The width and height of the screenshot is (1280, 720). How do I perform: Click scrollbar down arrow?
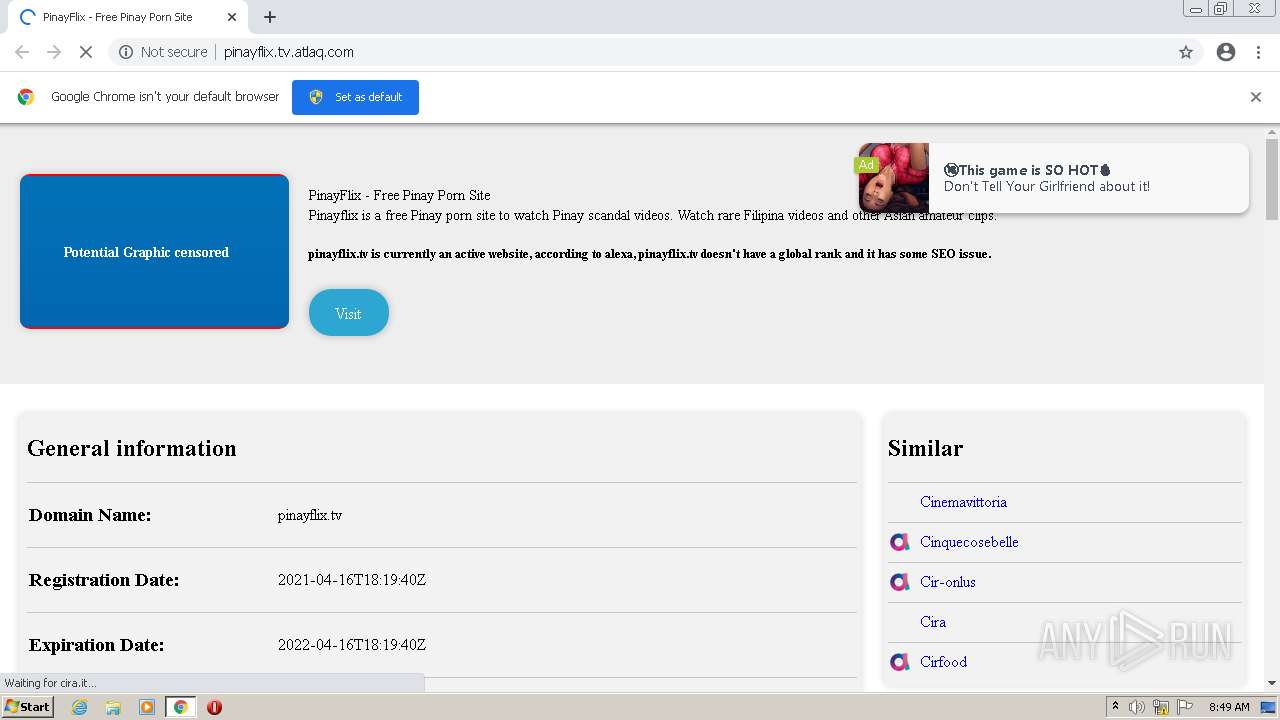point(1272,683)
